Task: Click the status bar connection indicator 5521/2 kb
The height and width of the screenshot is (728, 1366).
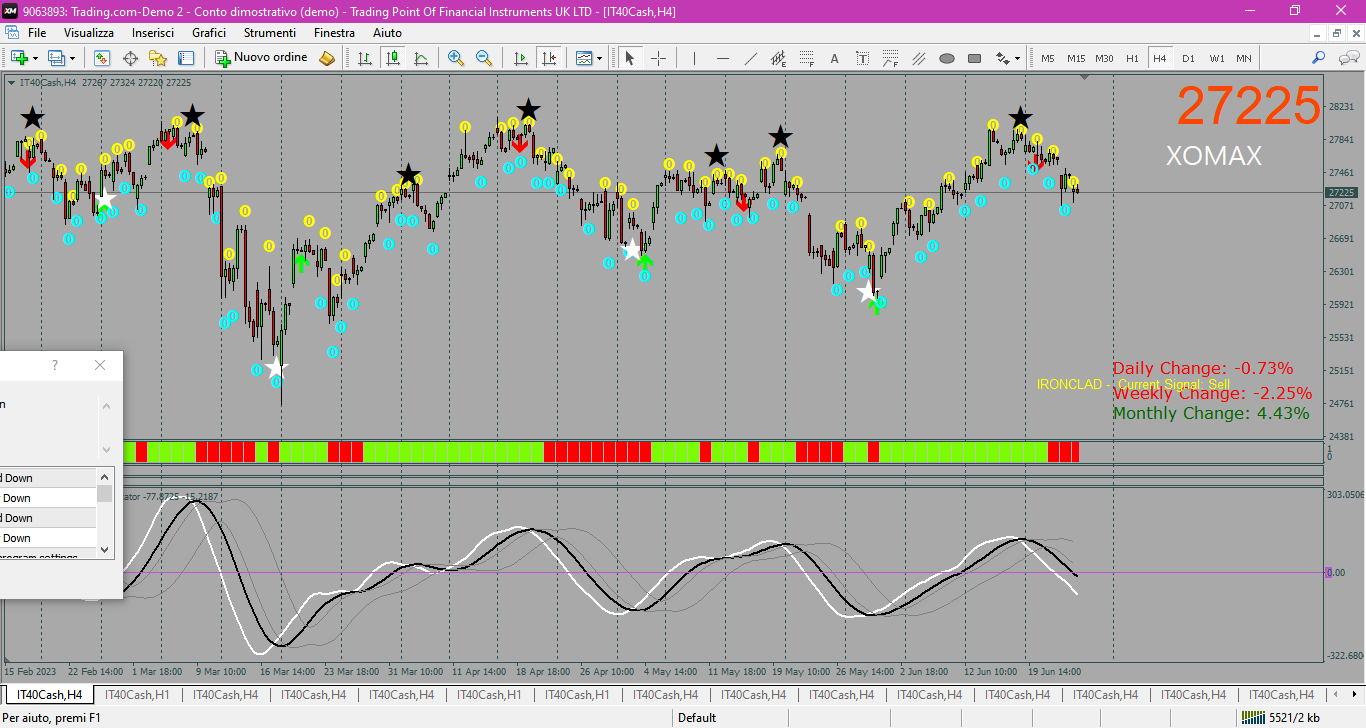Action: (x=1281, y=717)
